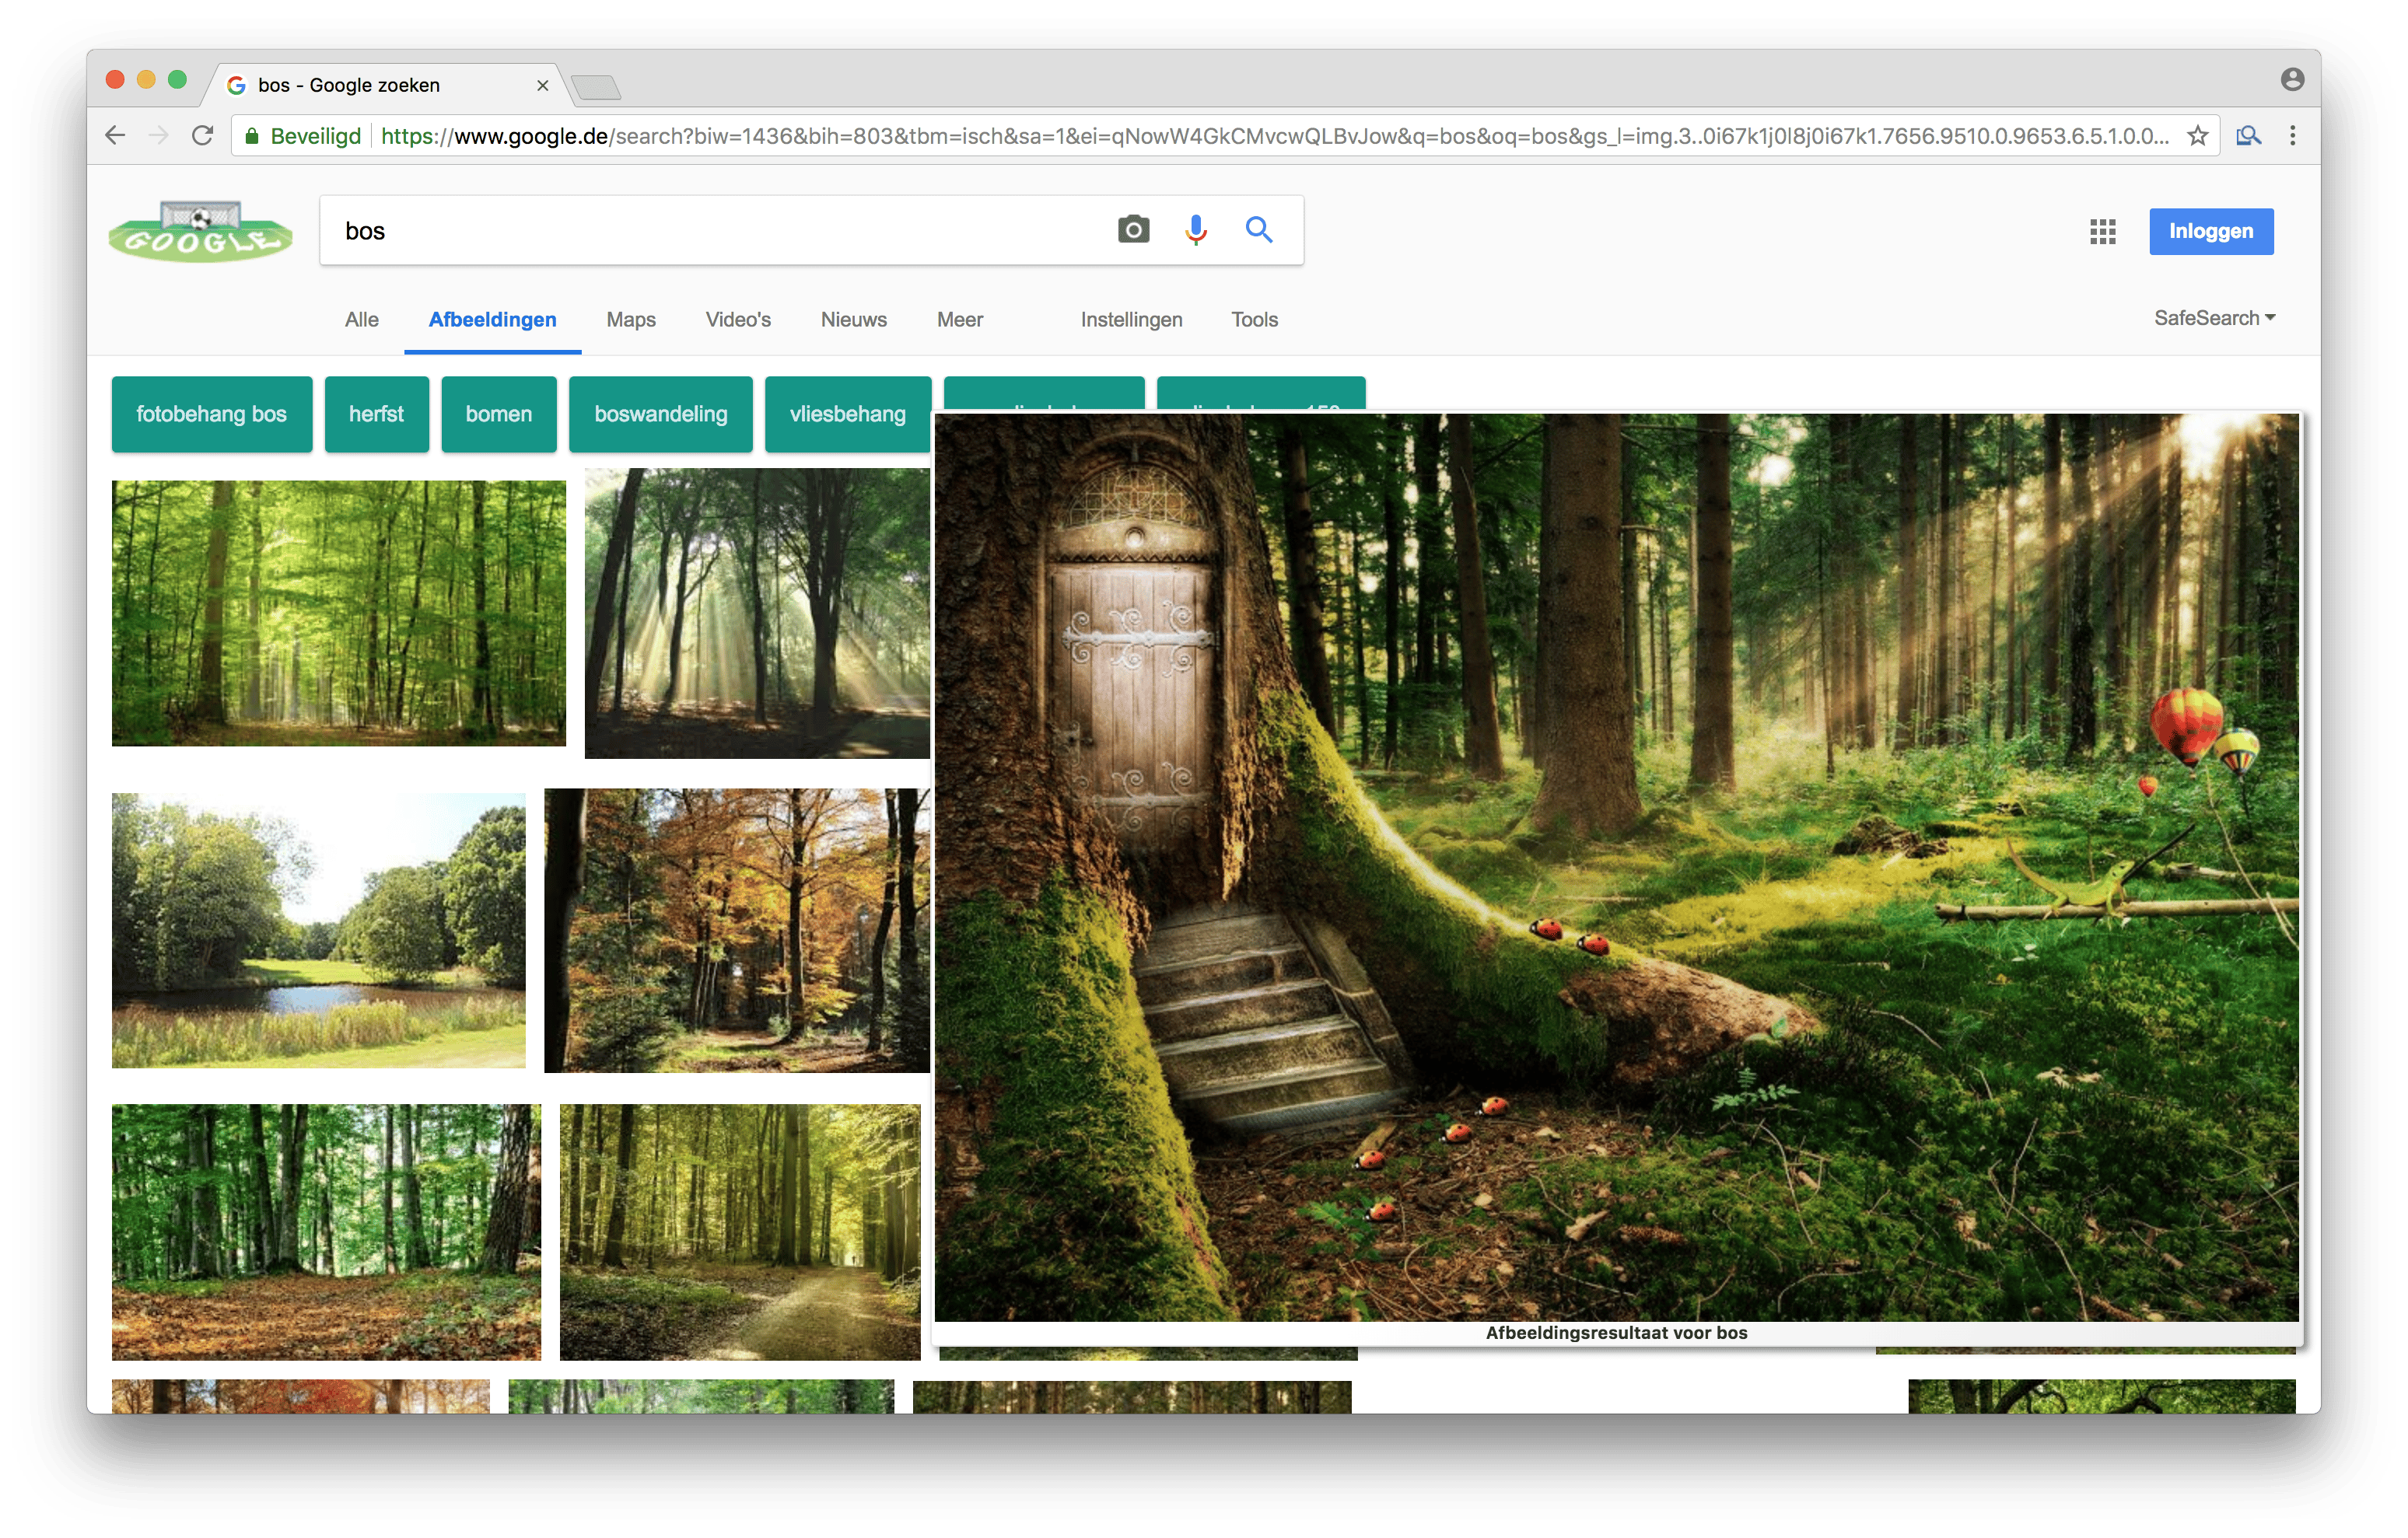Go back with the left arrow icon
This screenshot has height=1538, width=2408.
pyautogui.click(x=115, y=136)
